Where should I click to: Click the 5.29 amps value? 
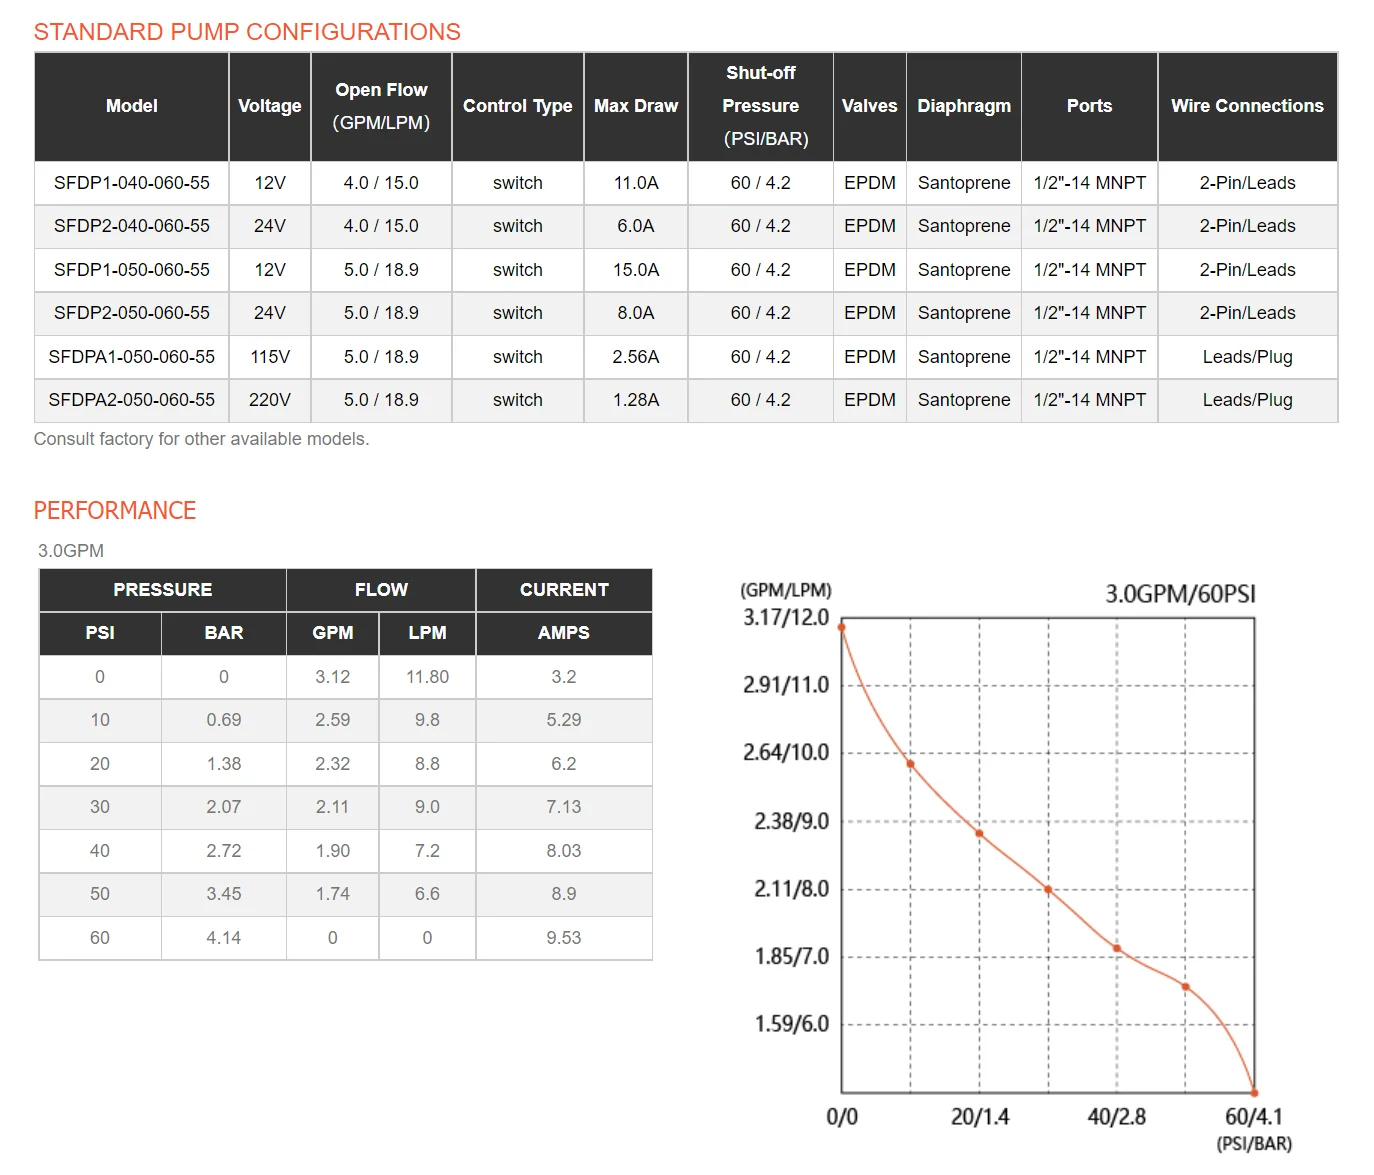click(564, 720)
